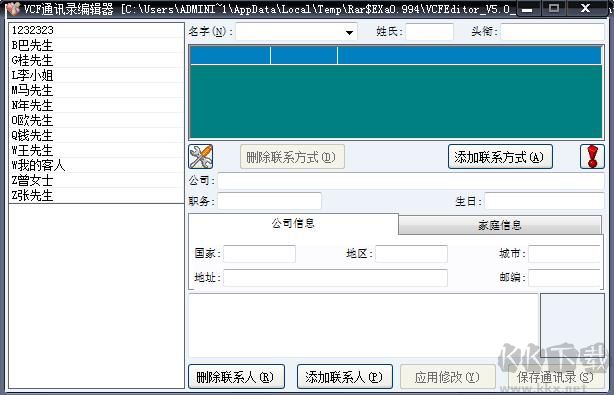
Task: Focus the 邮编 input field
Action: 564,278
